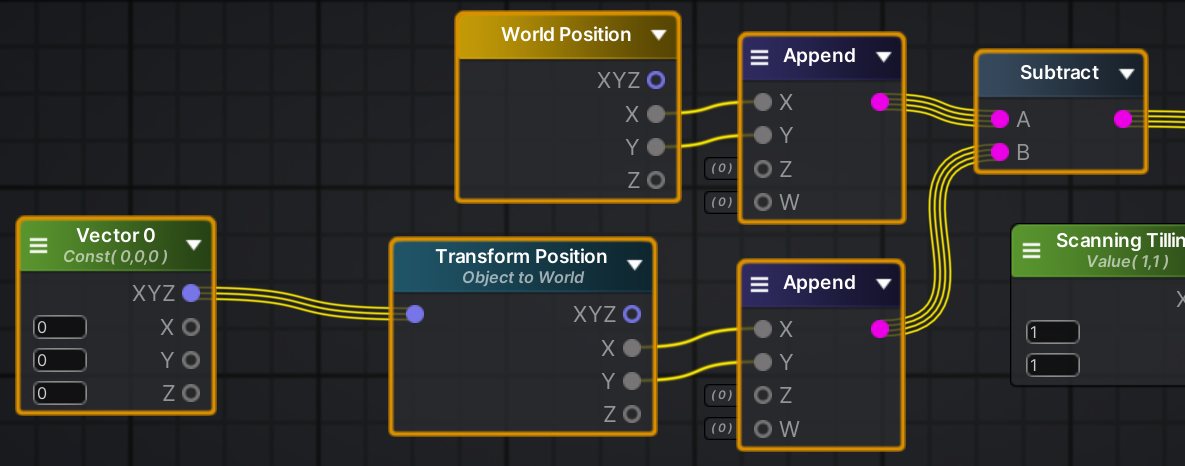Click the World Position XYZ output port
The image size is (1185, 466).
[x=656, y=80]
